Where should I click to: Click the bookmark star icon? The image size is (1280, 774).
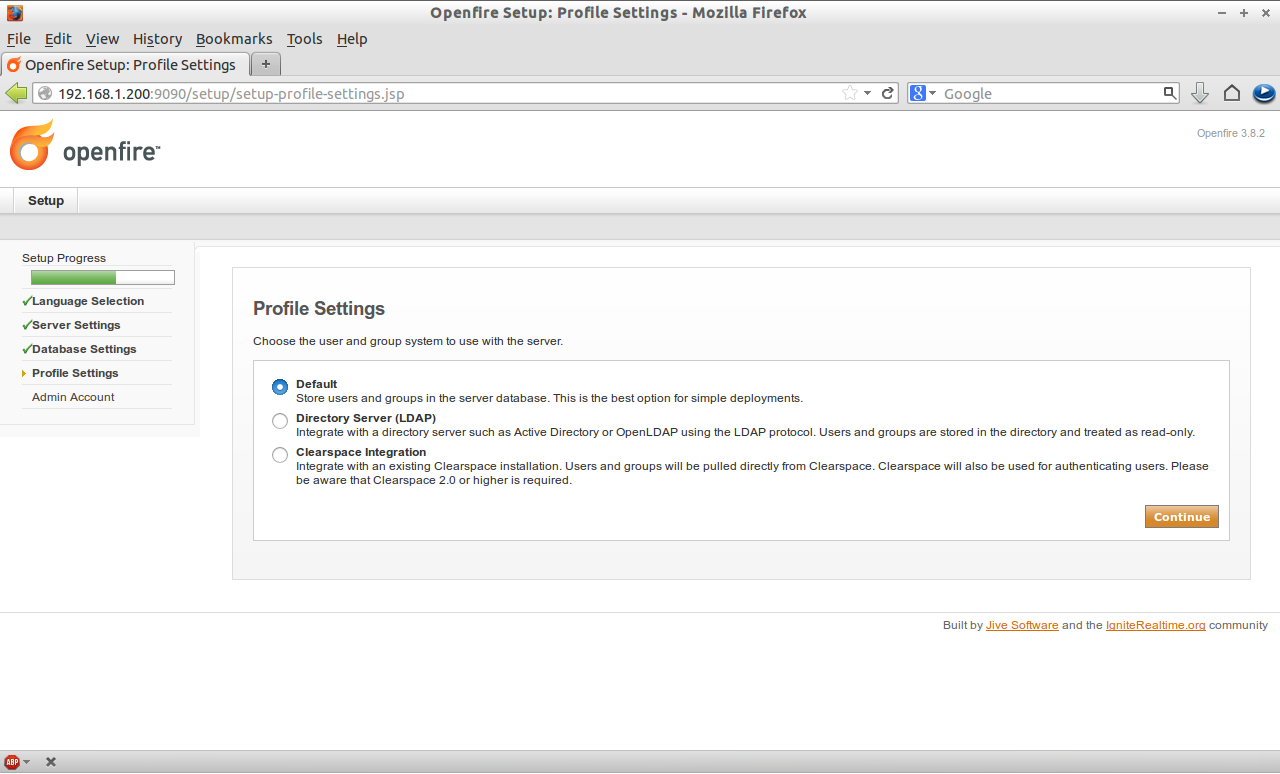[850, 93]
